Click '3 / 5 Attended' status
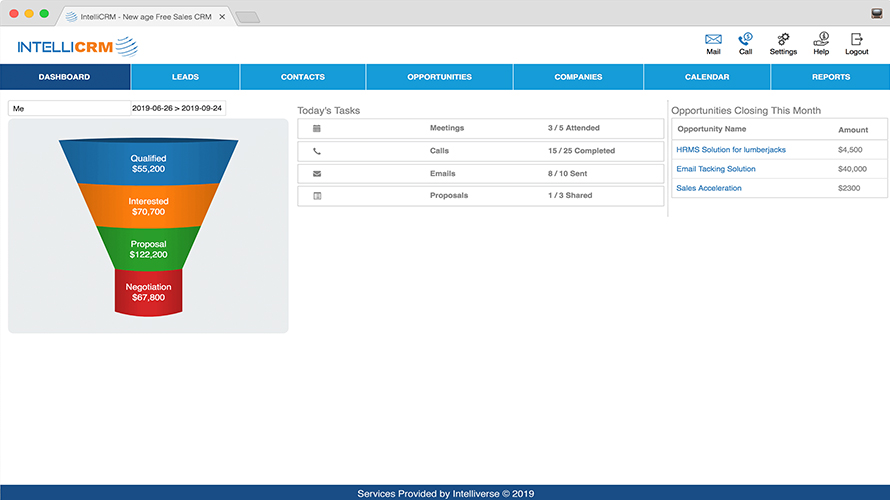This screenshot has width=890, height=500. (x=573, y=128)
